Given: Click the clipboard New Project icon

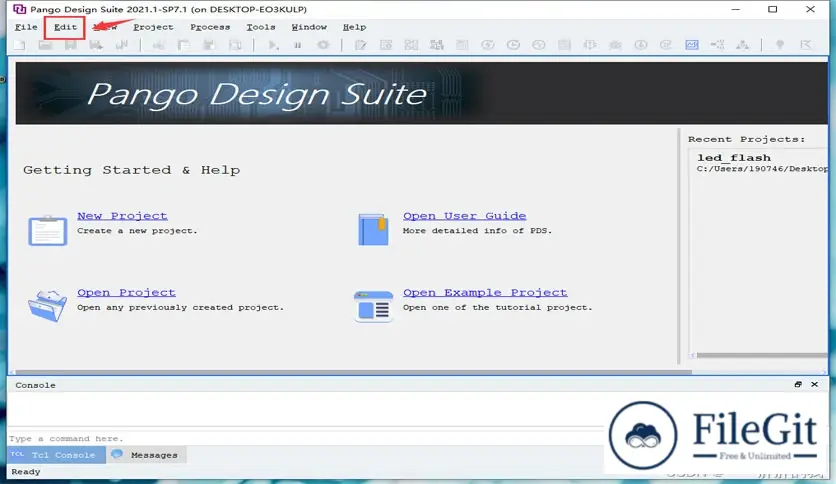Looking at the screenshot, I should pos(47,230).
